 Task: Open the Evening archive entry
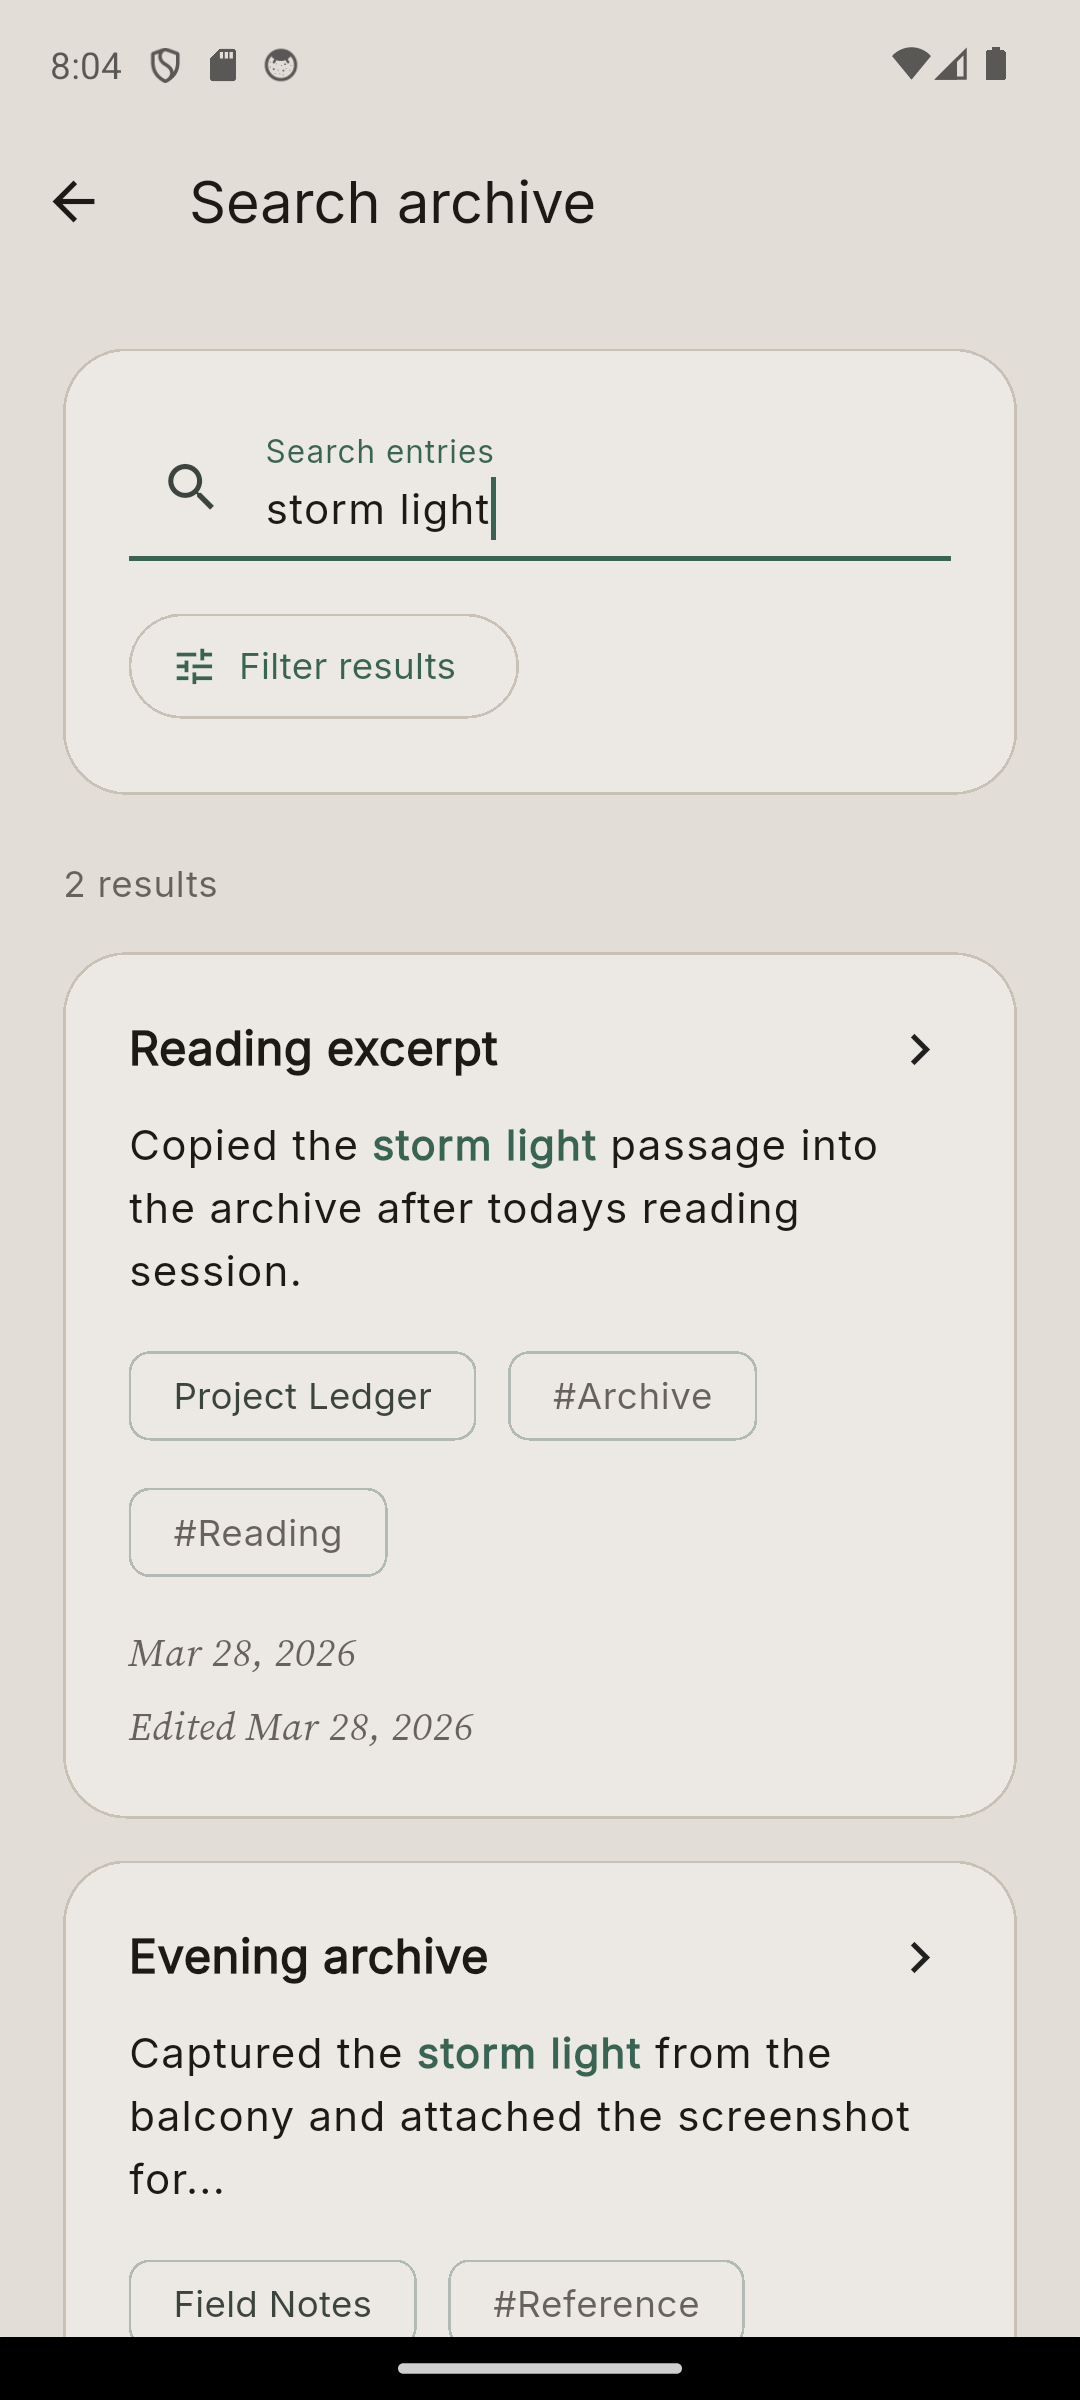point(307,1956)
